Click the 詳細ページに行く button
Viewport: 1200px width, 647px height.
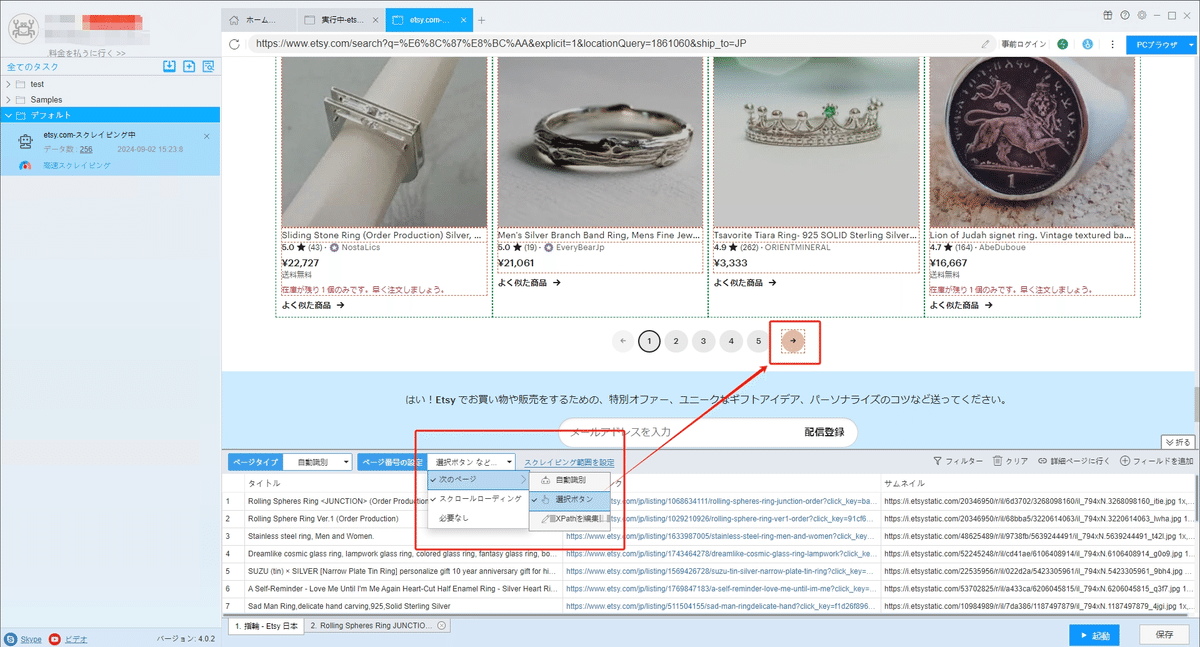1075,461
